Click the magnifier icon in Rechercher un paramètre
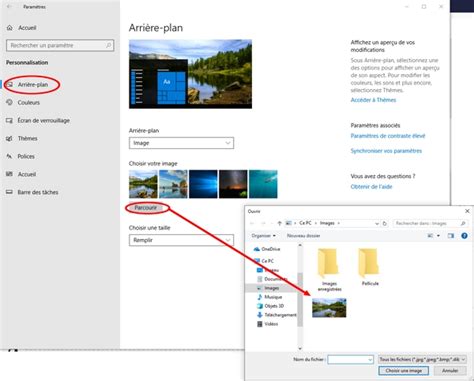 click(109, 45)
